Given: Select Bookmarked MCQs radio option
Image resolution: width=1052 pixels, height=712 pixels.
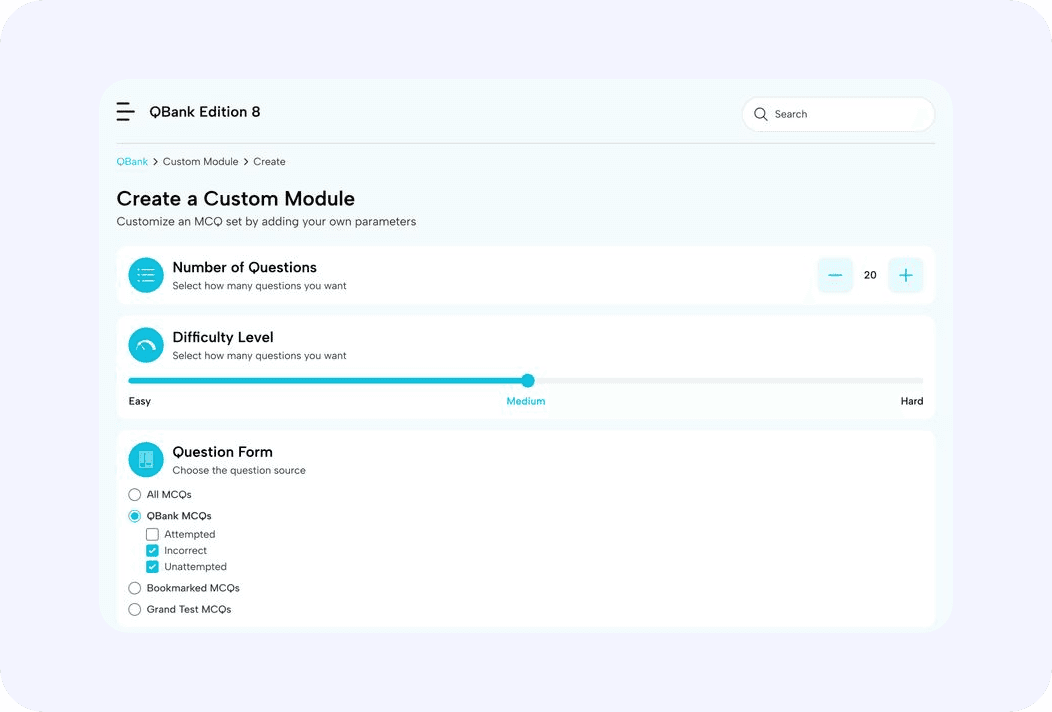Looking at the screenshot, I should point(135,588).
